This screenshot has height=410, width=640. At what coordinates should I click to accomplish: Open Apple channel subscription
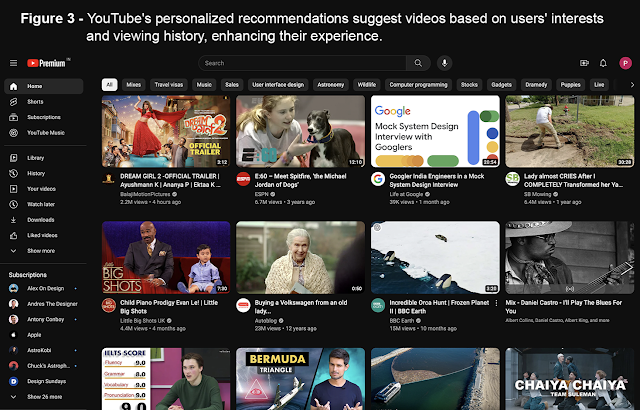coord(44,335)
